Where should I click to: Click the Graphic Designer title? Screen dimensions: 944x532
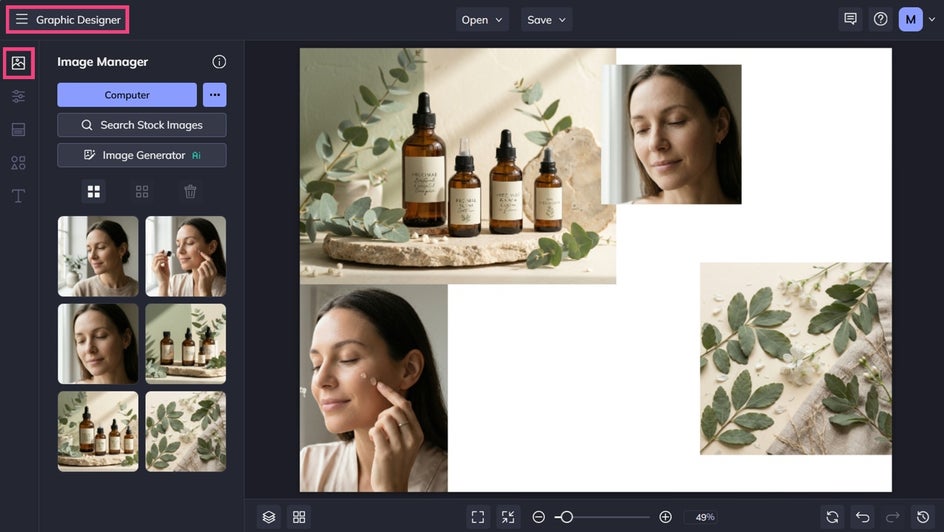(78, 20)
